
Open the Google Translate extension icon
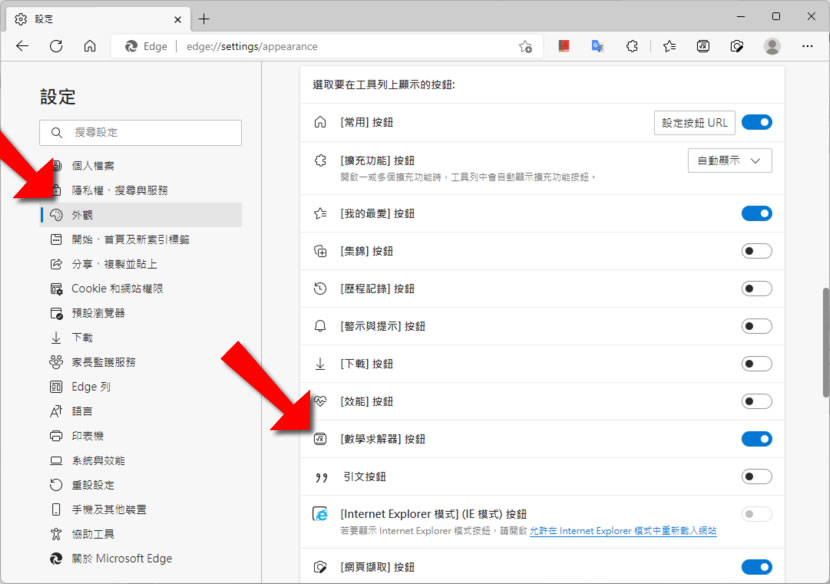[598, 46]
